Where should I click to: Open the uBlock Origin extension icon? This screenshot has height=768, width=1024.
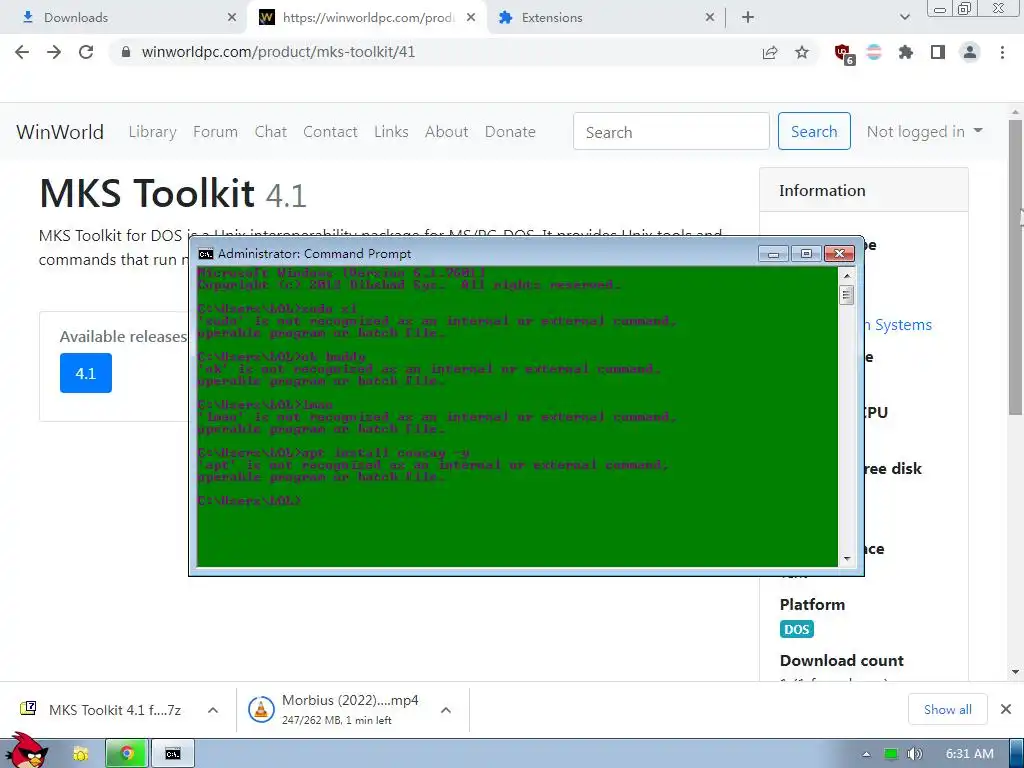pyautogui.click(x=844, y=54)
